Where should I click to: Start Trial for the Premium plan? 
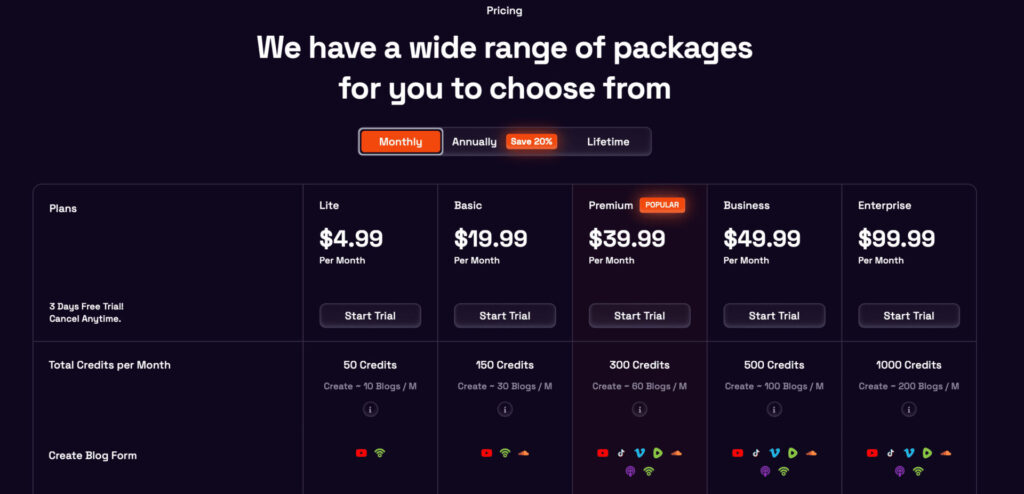tap(639, 316)
